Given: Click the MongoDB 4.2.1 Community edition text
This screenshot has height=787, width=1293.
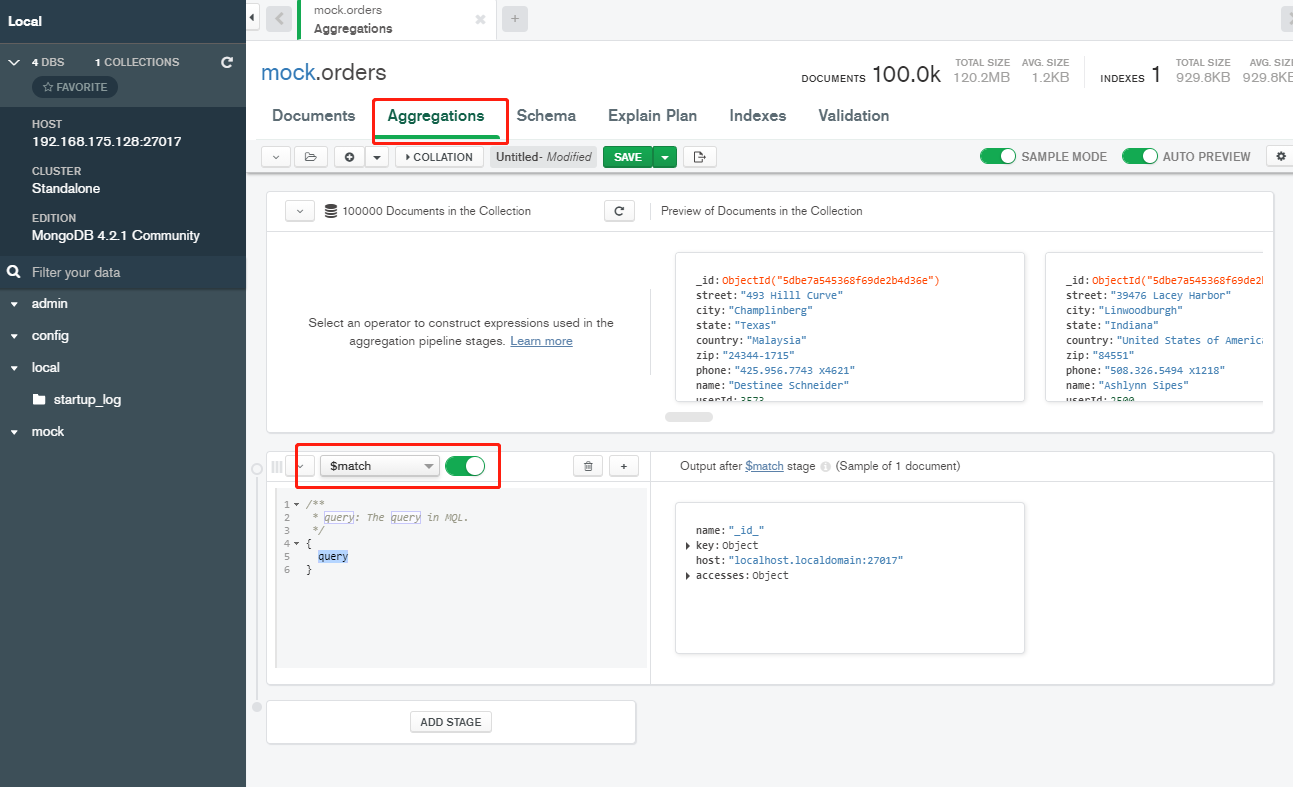Looking at the screenshot, I should 116,236.
